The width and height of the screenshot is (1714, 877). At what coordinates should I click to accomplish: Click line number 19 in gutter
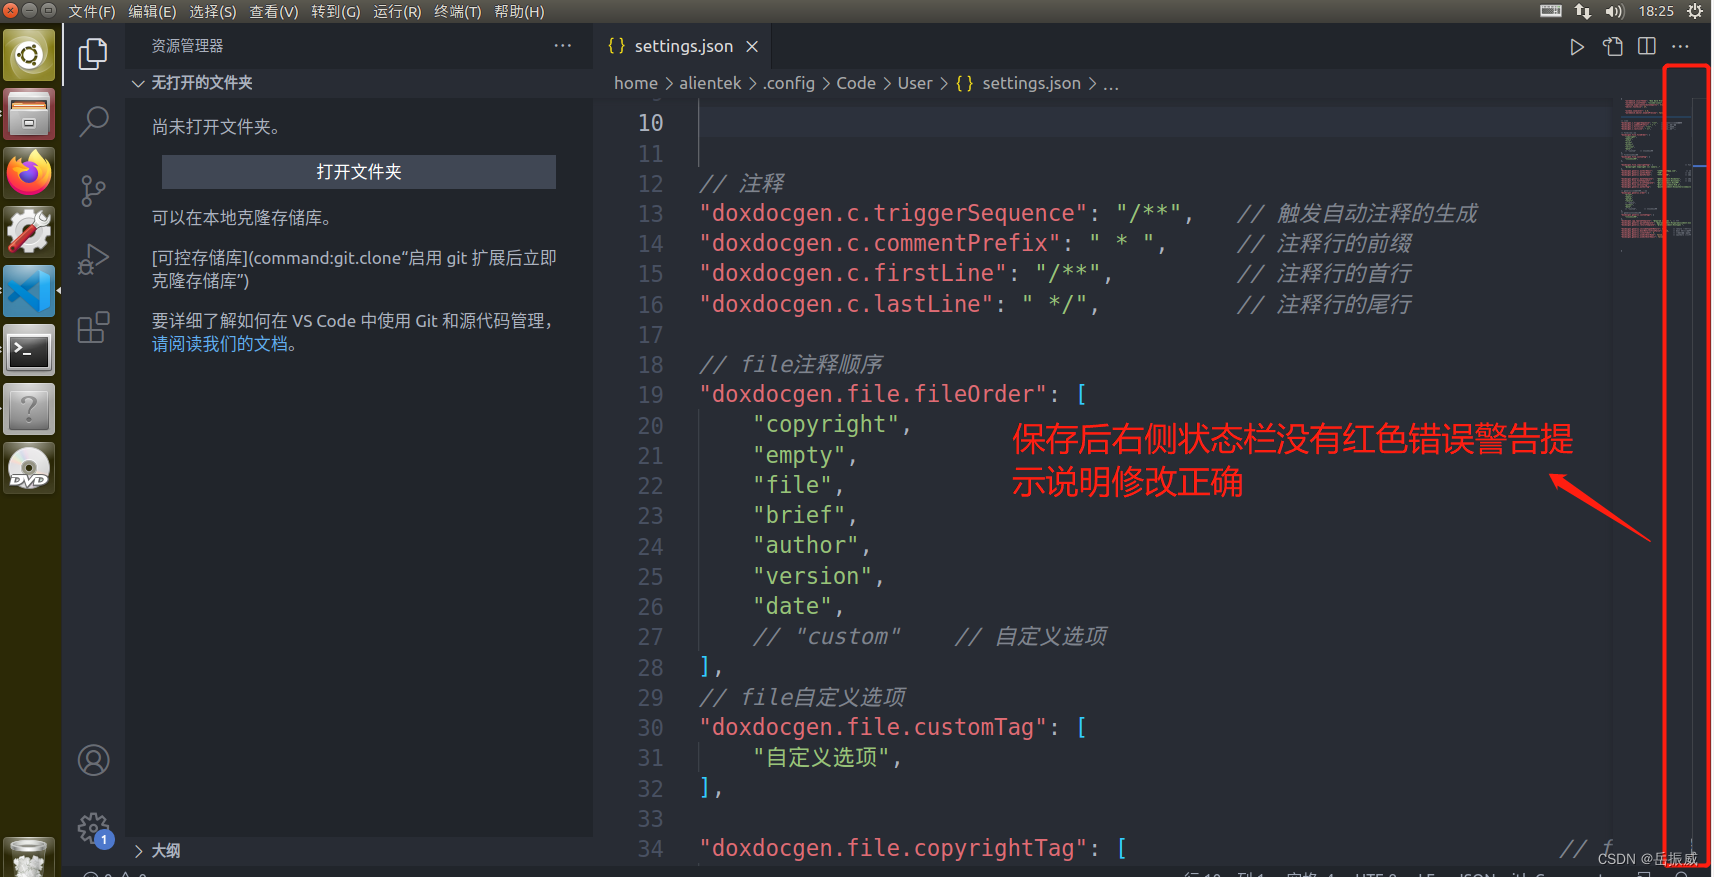click(x=650, y=395)
